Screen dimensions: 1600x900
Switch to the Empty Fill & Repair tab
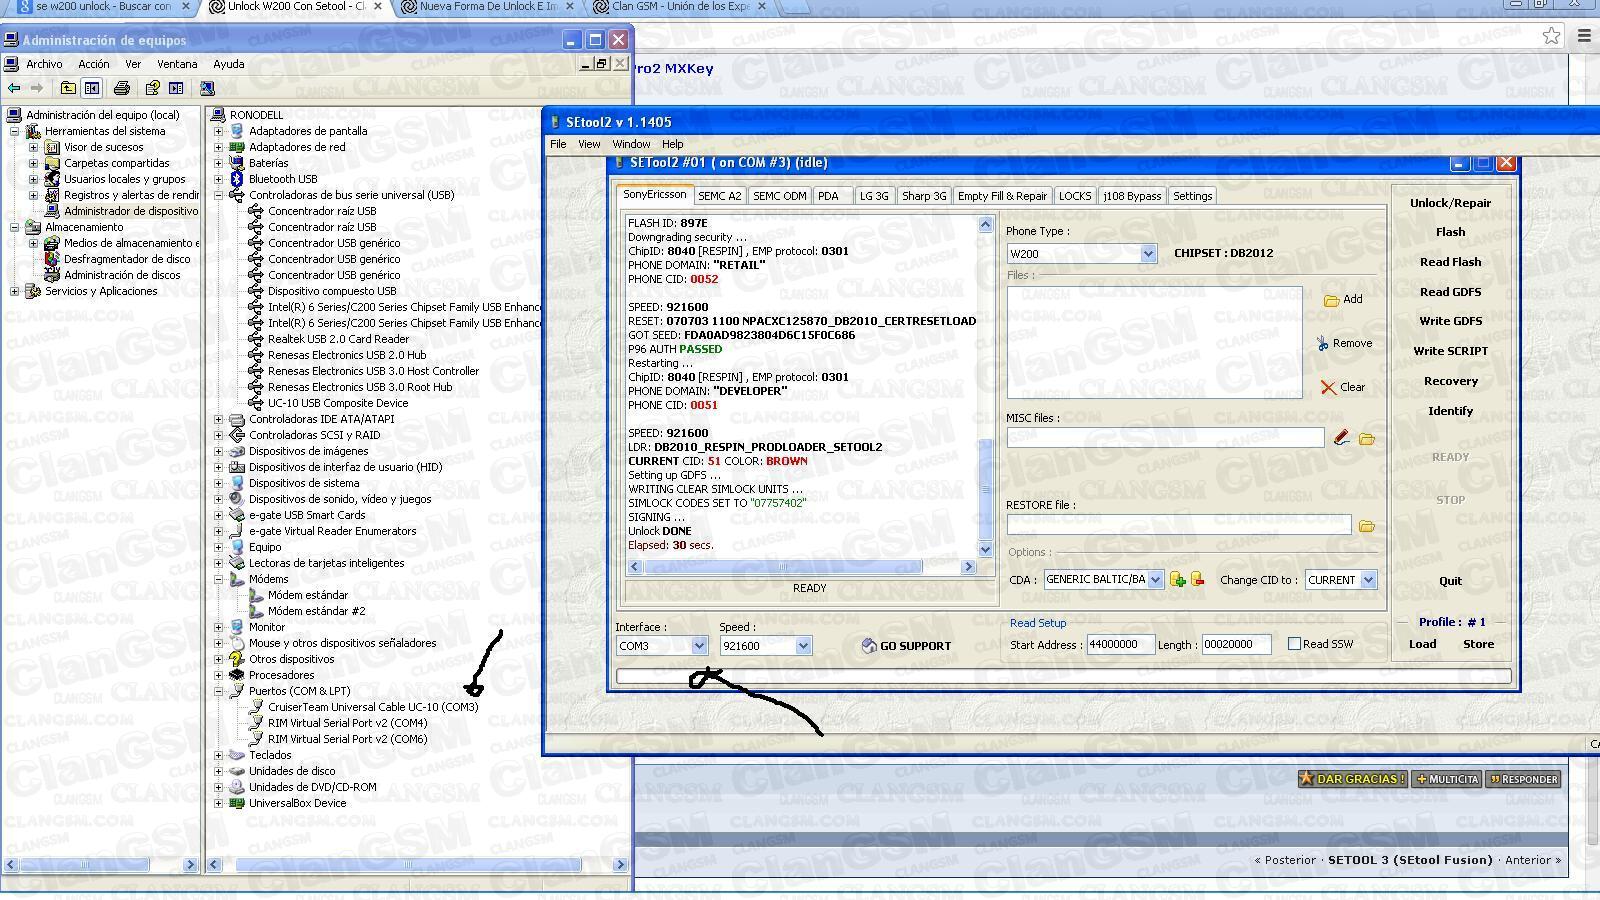pyautogui.click(x=1002, y=196)
